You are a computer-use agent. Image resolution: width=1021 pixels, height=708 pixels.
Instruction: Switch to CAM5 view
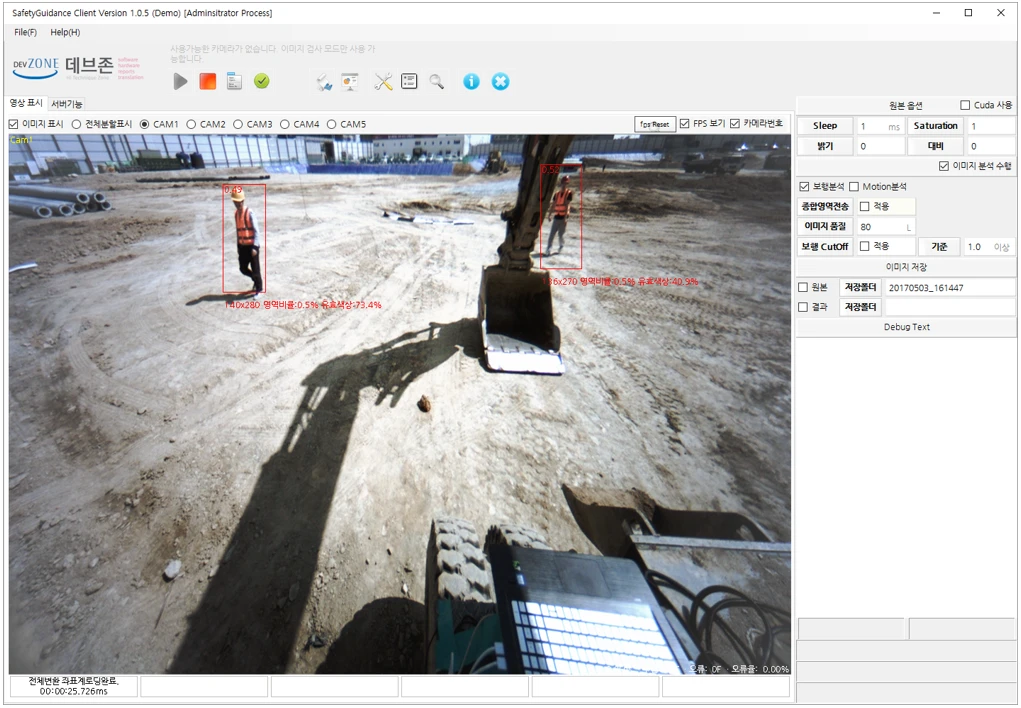point(331,124)
